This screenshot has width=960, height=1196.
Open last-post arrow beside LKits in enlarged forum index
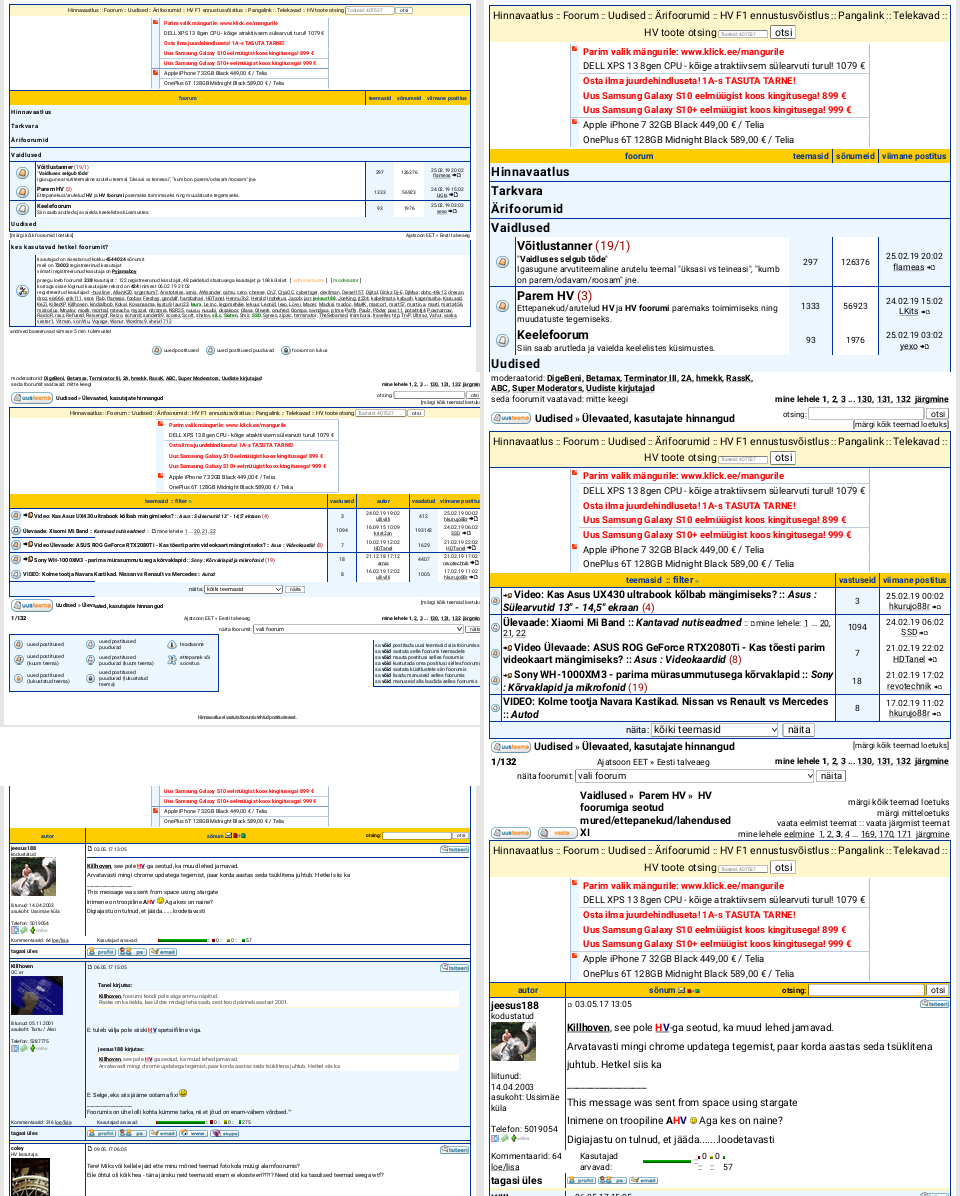(925, 312)
